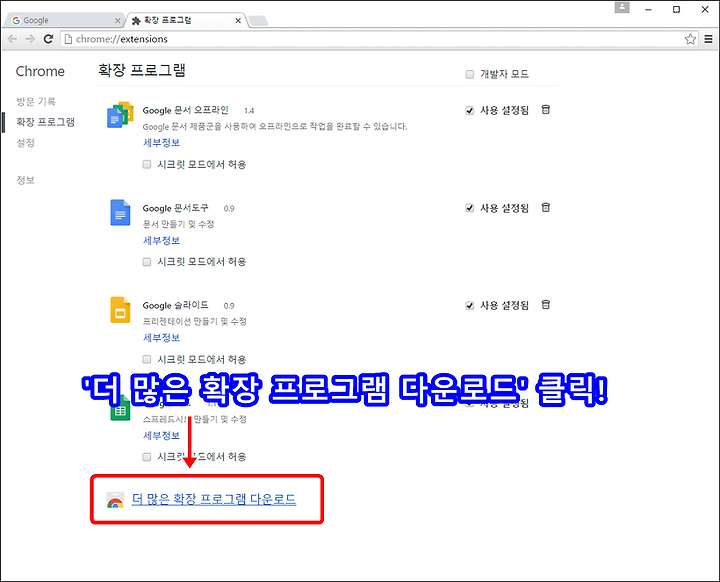Select the 확장 프로그램 browser tab
This screenshot has height=582, width=720.
tap(186, 20)
